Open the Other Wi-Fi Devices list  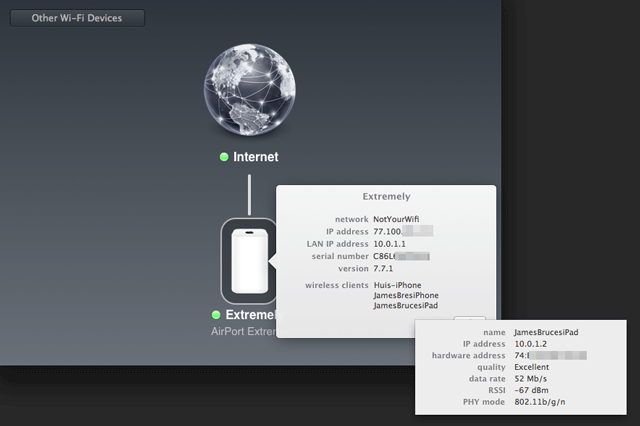77,18
